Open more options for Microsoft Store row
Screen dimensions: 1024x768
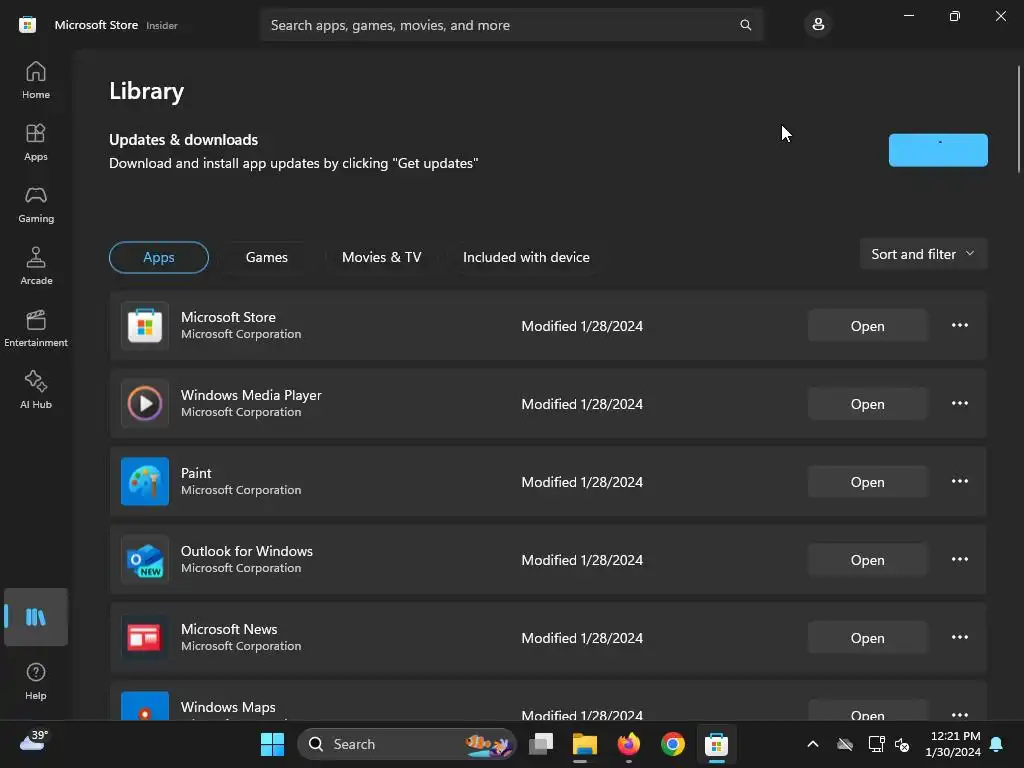click(959, 325)
